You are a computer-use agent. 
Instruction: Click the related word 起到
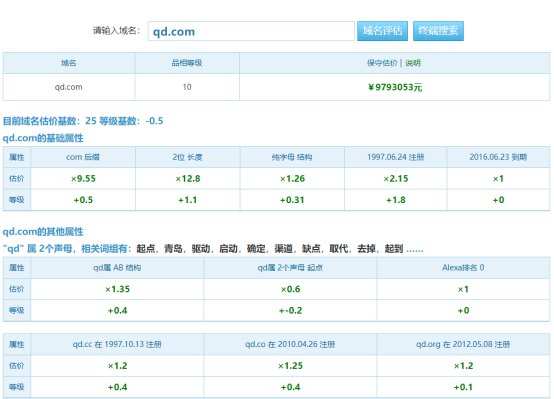click(394, 249)
